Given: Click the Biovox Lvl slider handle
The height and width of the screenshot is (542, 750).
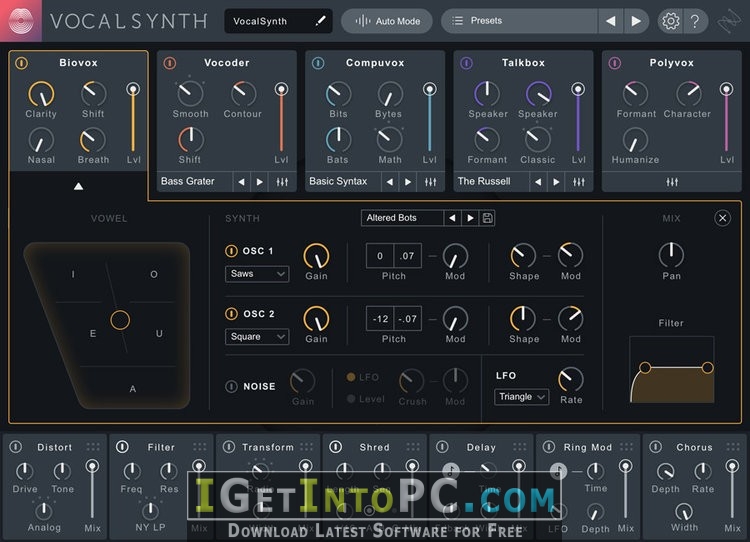Looking at the screenshot, I should tap(133, 89).
